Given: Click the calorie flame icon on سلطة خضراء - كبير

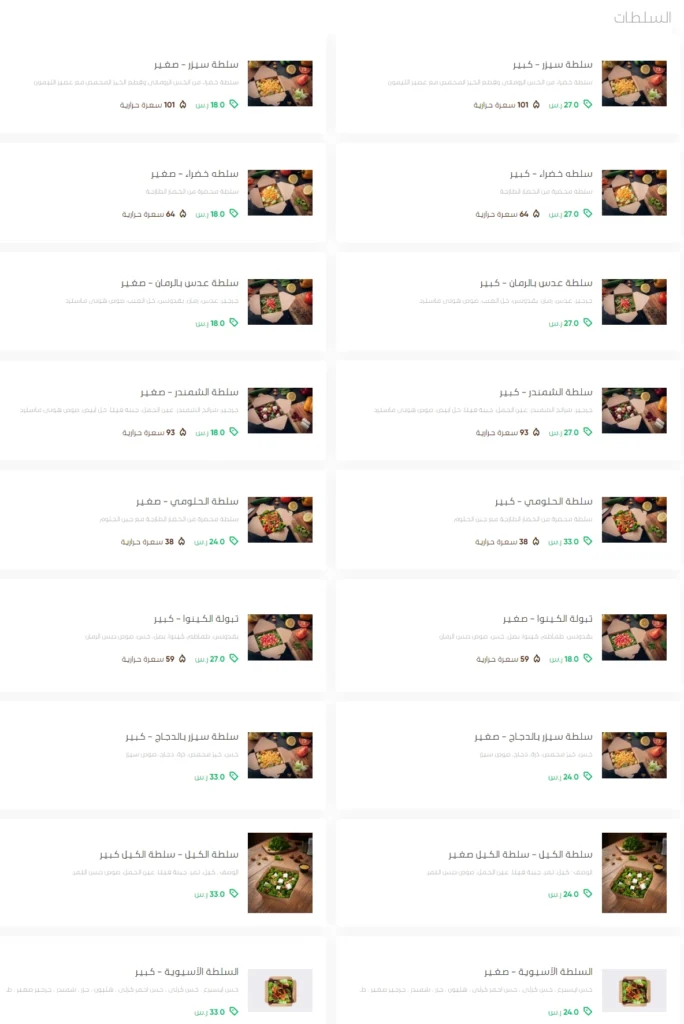Looking at the screenshot, I should click(x=536, y=214).
